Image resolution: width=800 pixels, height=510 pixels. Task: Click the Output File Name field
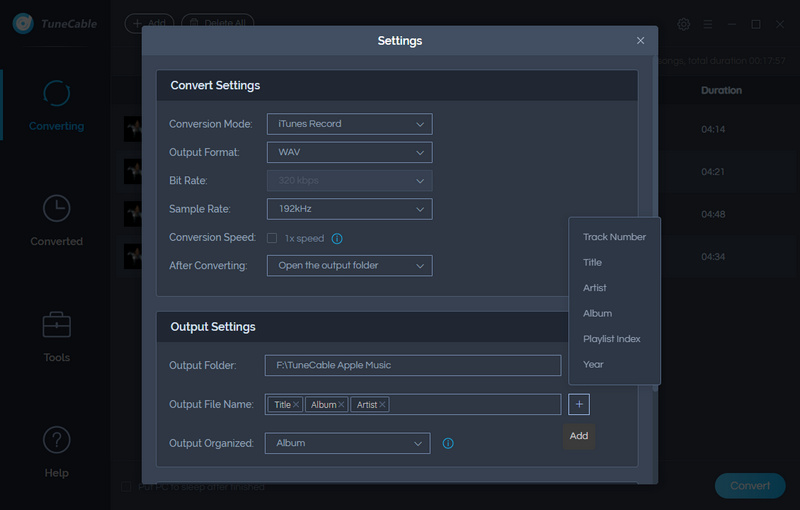(x=413, y=404)
